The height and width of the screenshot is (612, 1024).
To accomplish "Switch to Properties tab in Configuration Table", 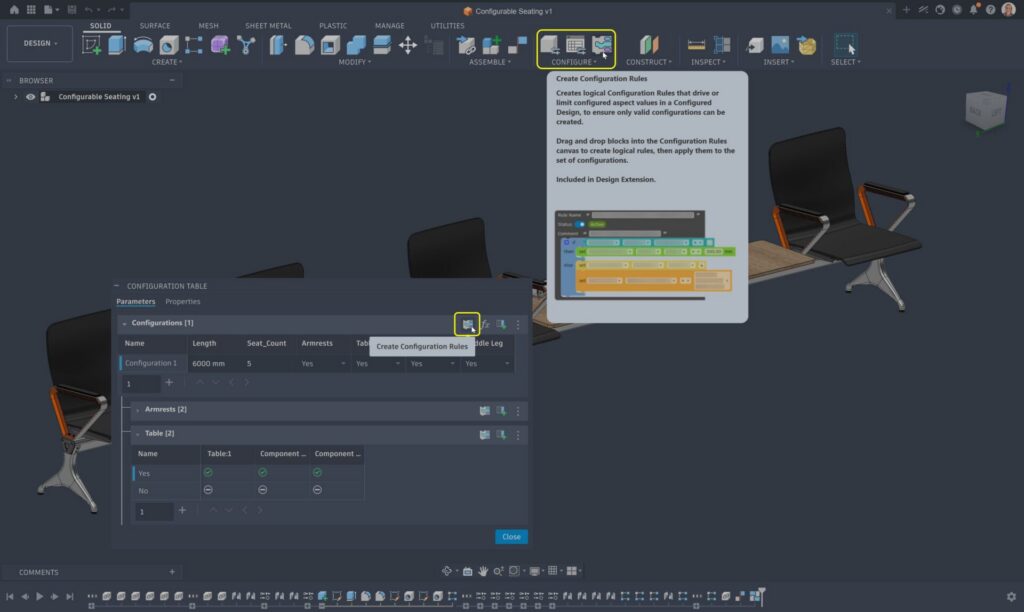I will click(x=183, y=301).
